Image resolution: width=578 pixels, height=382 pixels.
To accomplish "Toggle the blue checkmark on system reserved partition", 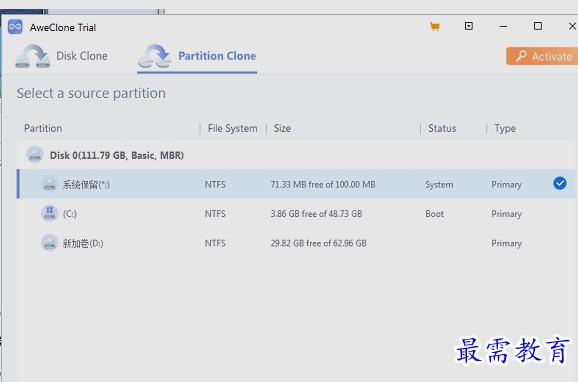I will (560, 183).
